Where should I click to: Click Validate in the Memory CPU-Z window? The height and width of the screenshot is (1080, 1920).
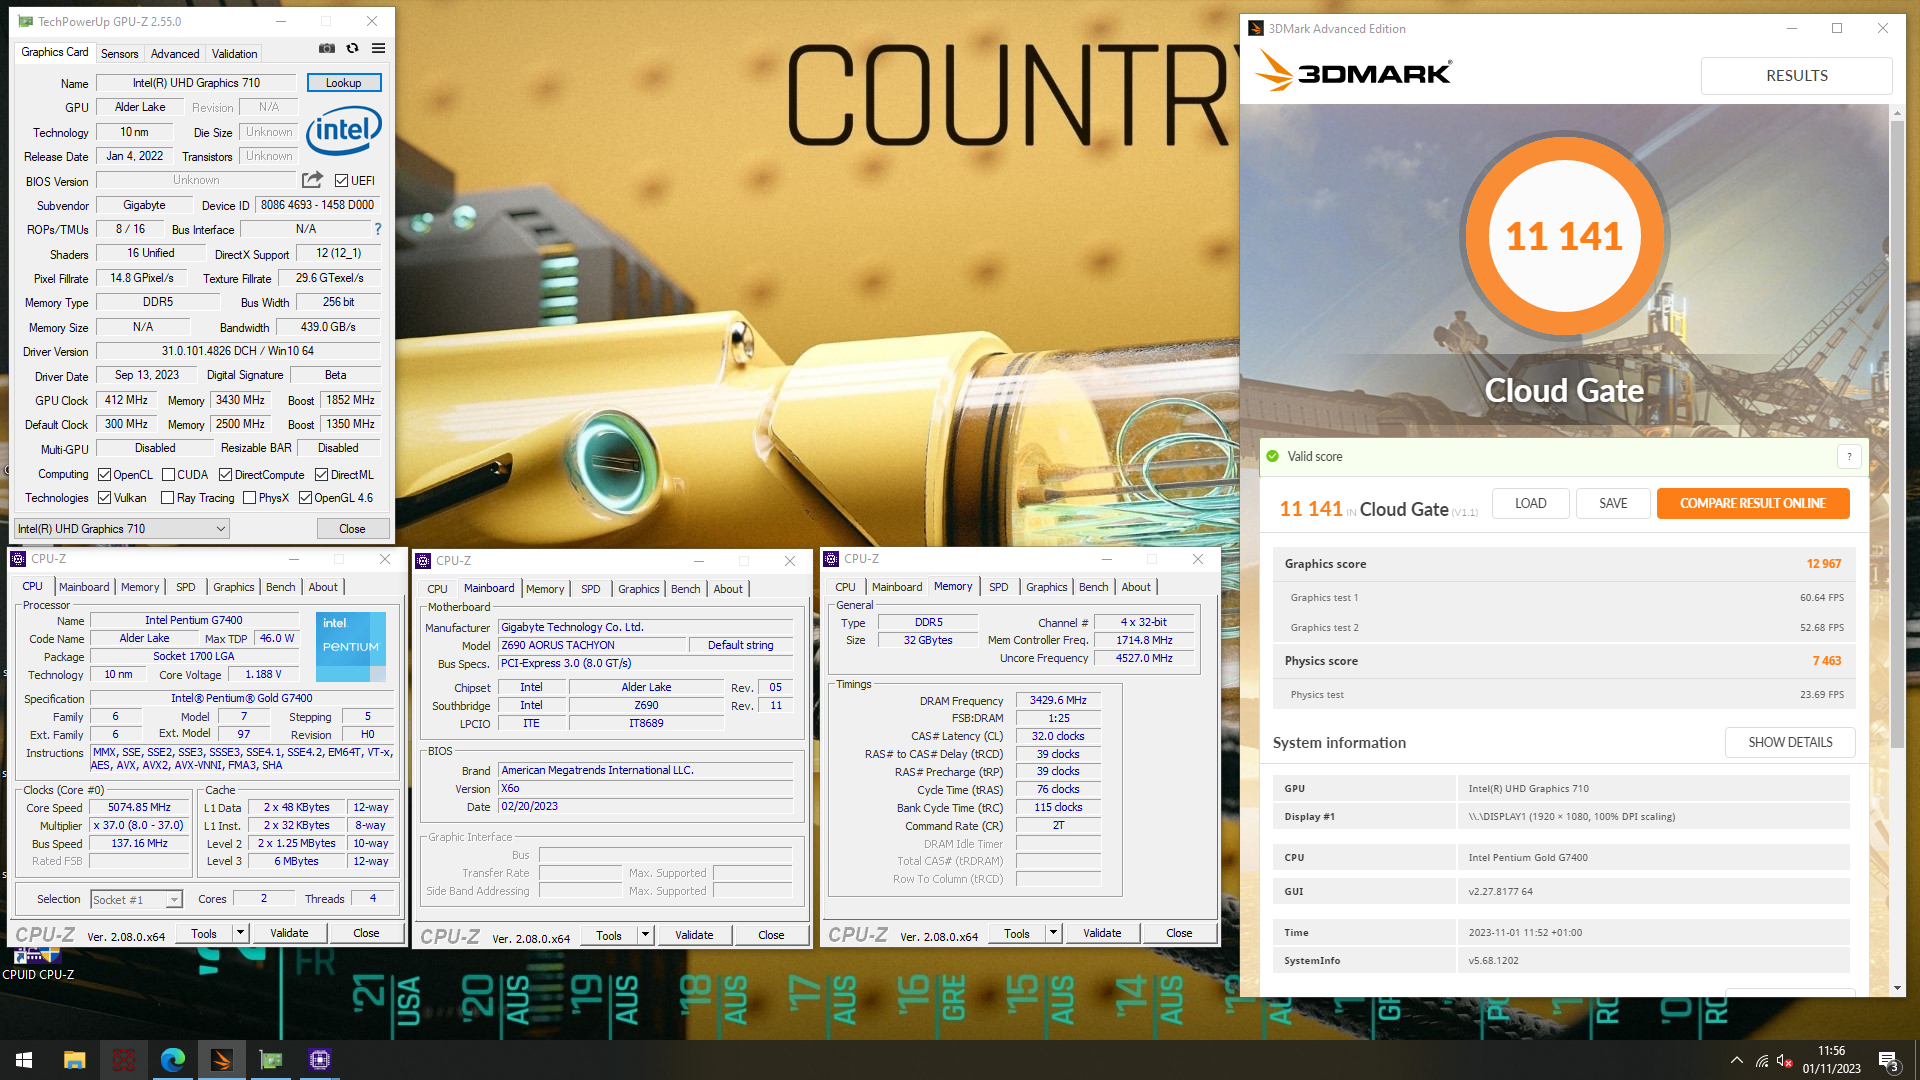[x=1102, y=933]
